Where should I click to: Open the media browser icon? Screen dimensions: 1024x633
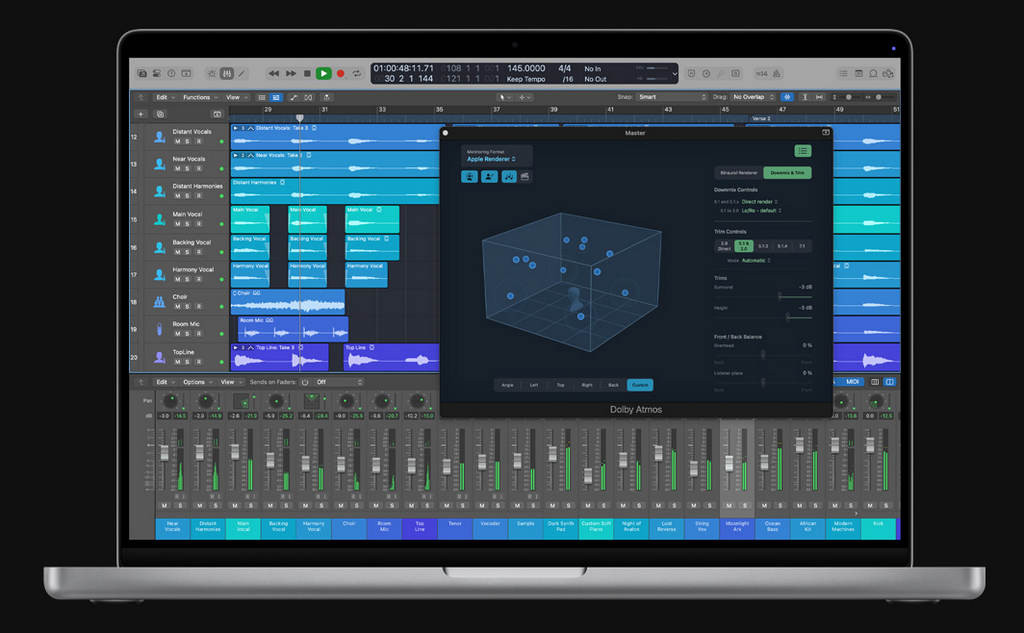coord(888,74)
